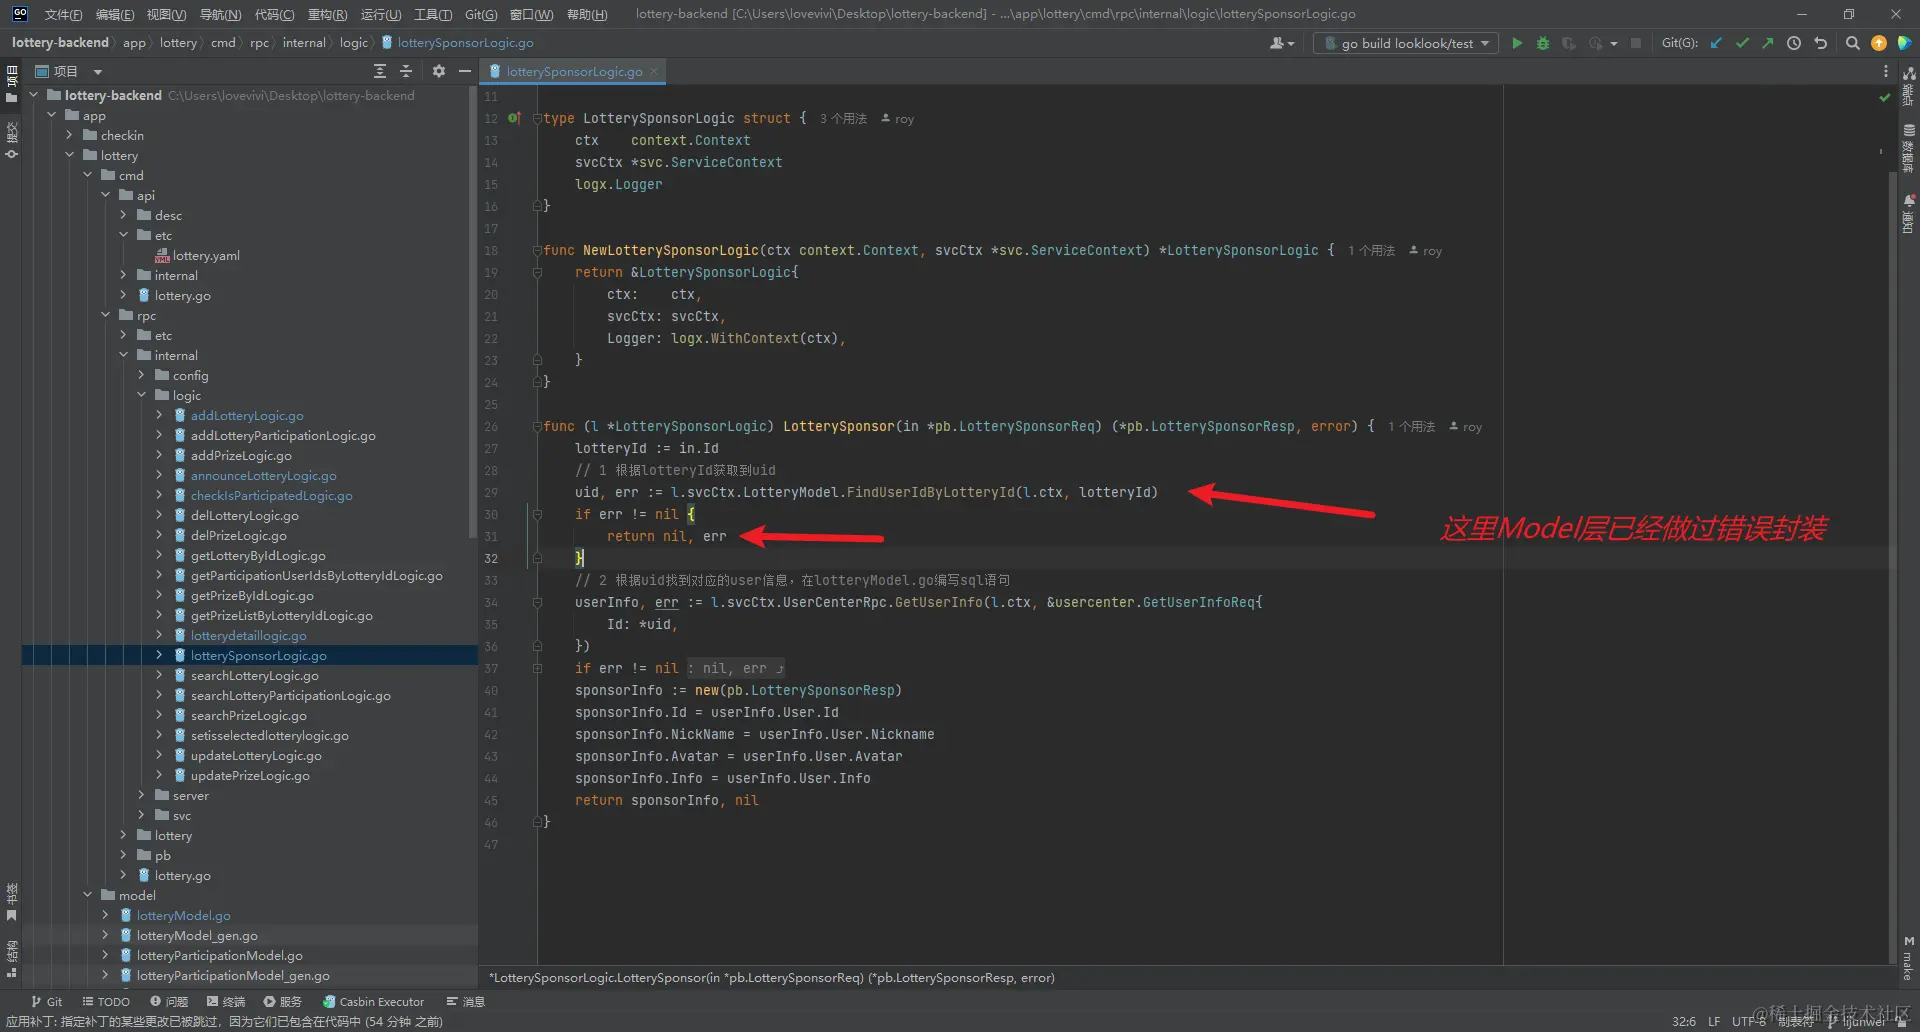Image resolution: width=1920 pixels, height=1032 pixels.
Task: Open Search Everywhere magnifier
Action: pos(1852,43)
